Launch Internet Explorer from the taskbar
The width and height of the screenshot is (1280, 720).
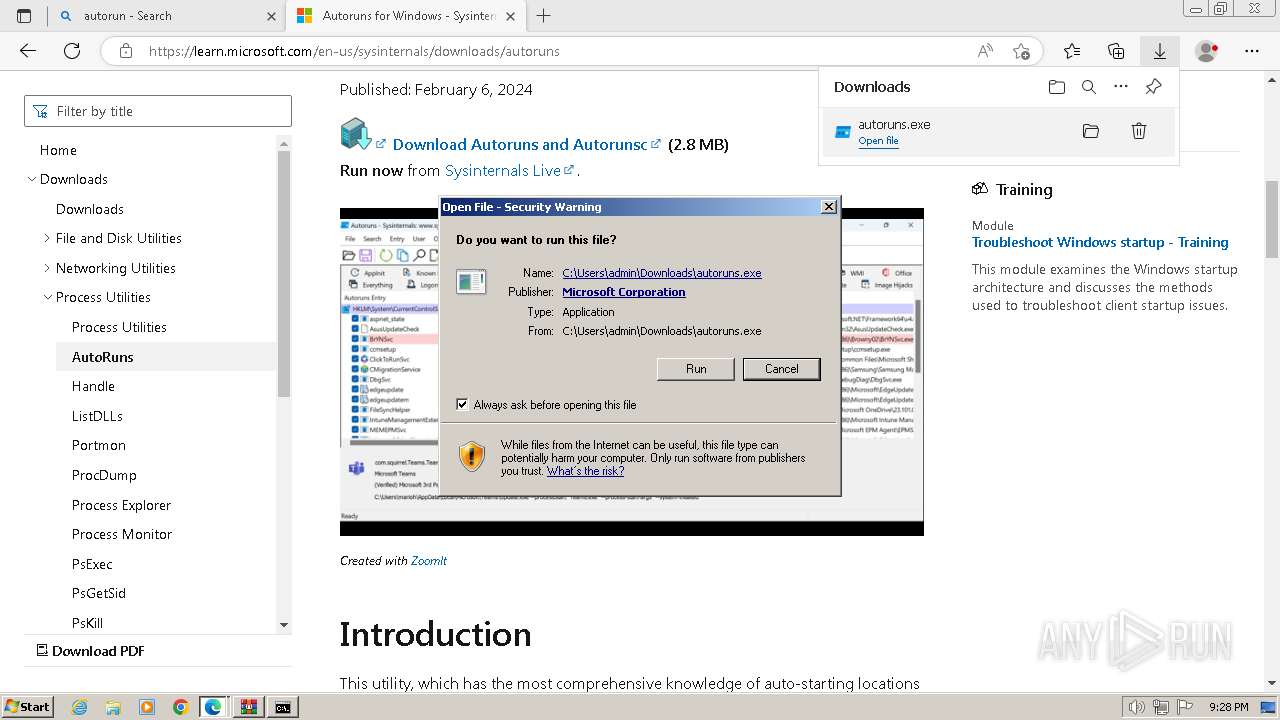(x=80, y=707)
